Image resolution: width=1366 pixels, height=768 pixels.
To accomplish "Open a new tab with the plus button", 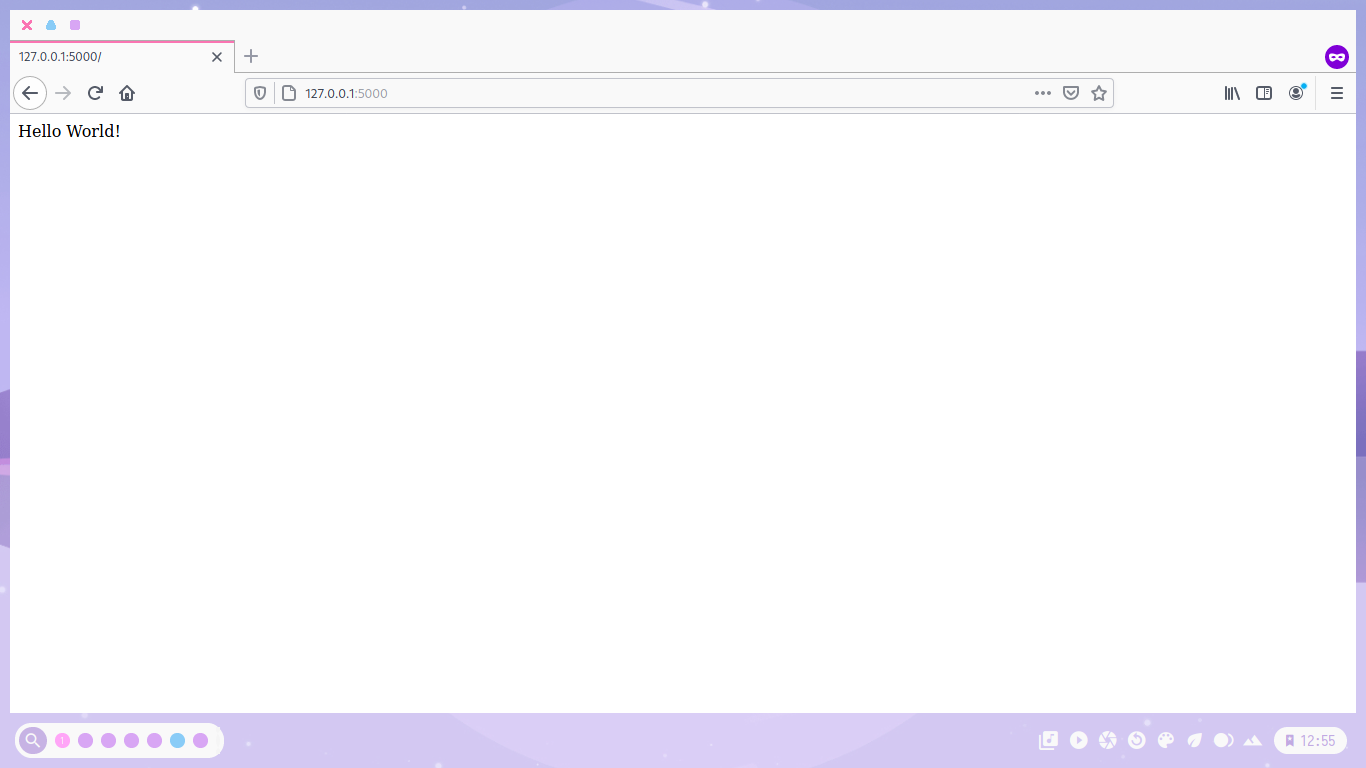I will tap(250, 57).
